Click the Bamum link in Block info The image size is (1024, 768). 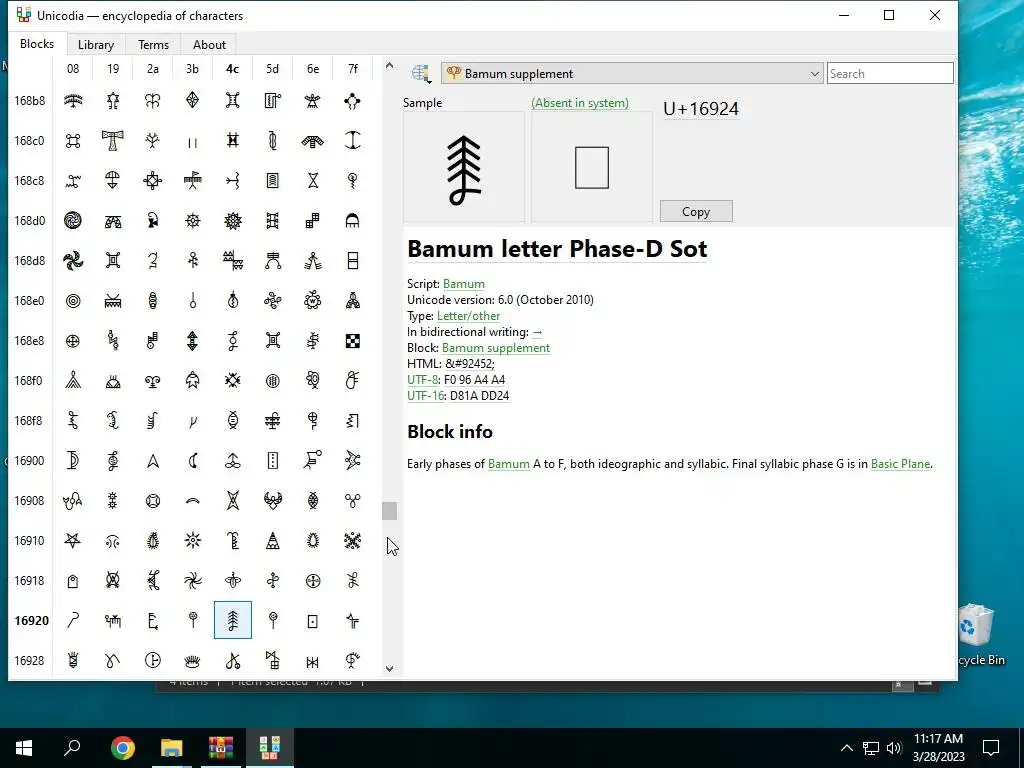(x=509, y=464)
